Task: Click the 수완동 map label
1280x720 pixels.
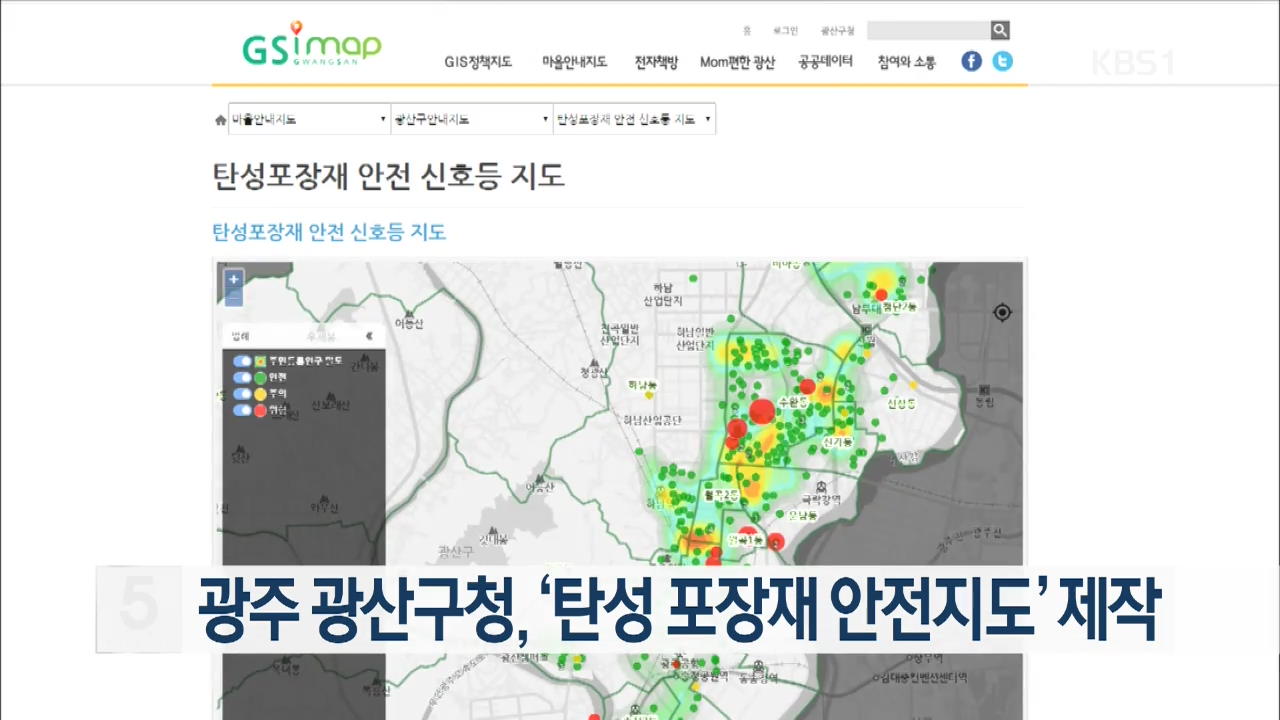Action: [x=791, y=401]
